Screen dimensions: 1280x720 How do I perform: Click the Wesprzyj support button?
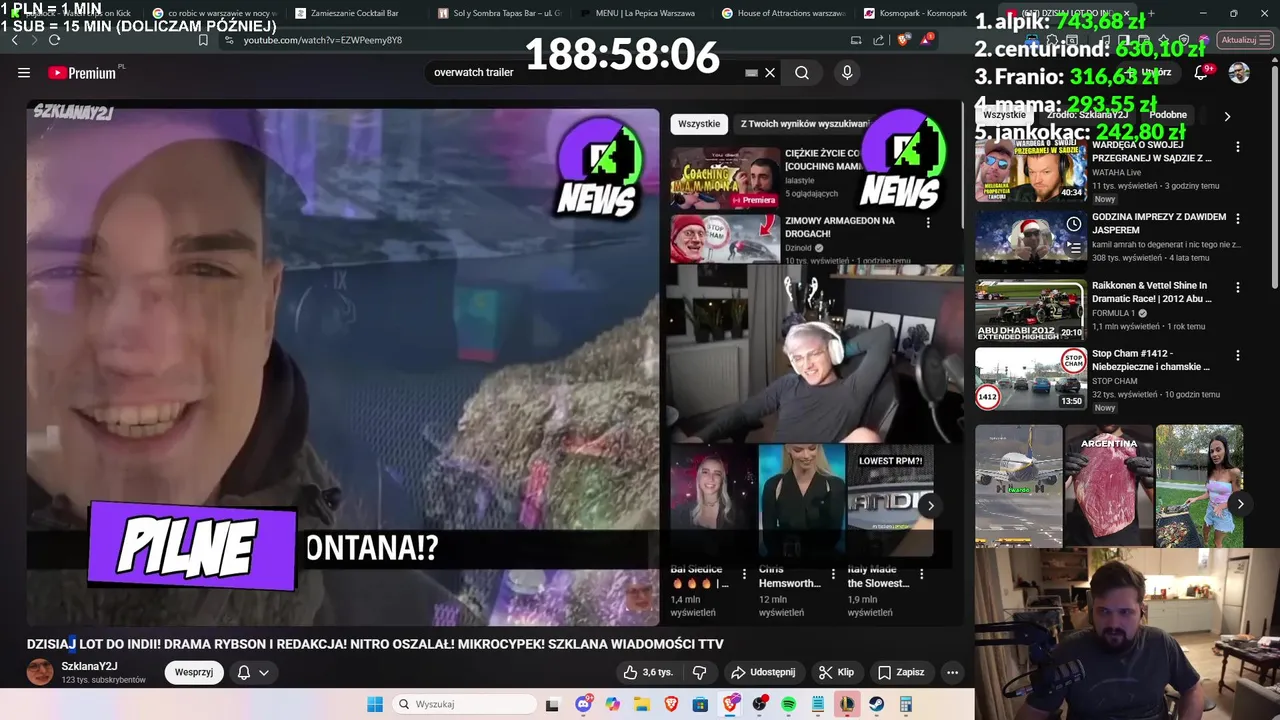tap(194, 672)
